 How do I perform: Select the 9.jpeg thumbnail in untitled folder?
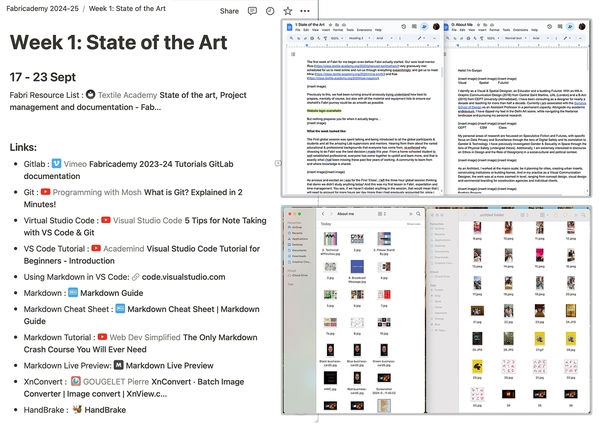(x=477, y=230)
